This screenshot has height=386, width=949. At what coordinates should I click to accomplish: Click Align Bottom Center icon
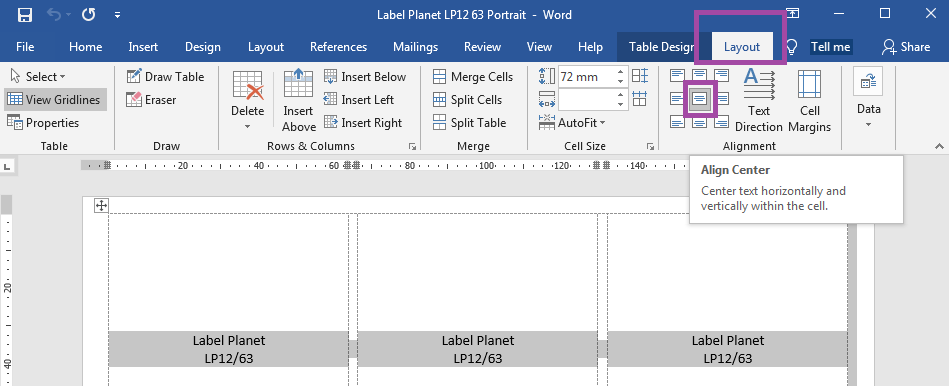[700, 122]
